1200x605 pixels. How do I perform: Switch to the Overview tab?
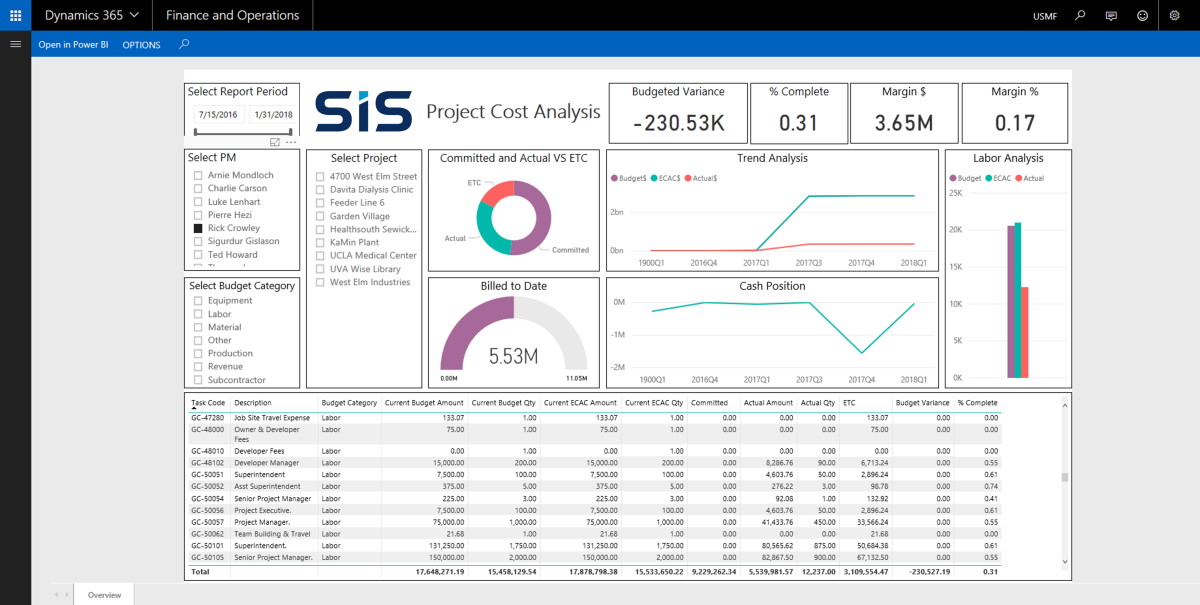(x=104, y=595)
